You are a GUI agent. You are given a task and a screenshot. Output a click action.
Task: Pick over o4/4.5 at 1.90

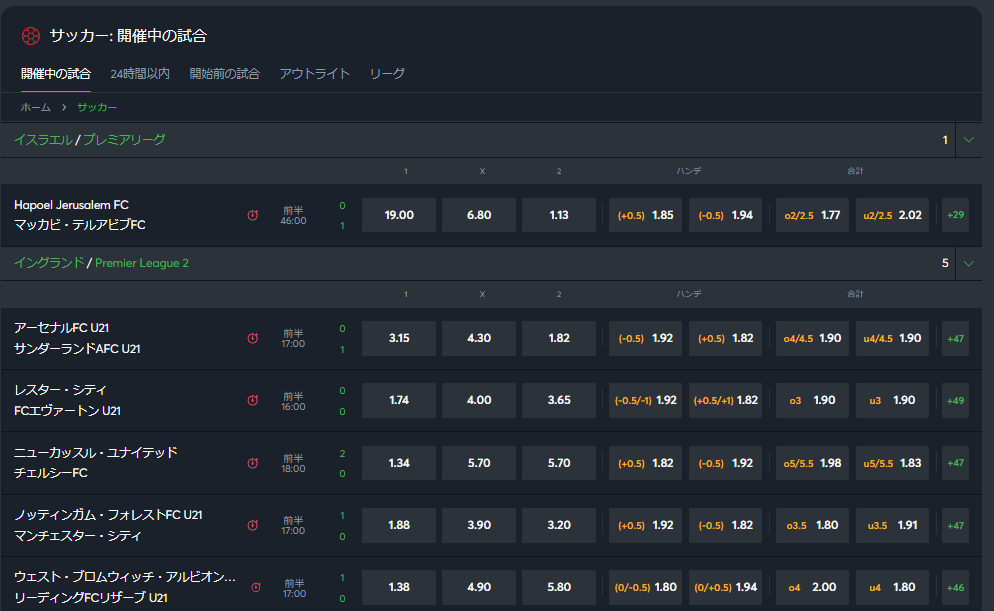[x=812, y=338]
